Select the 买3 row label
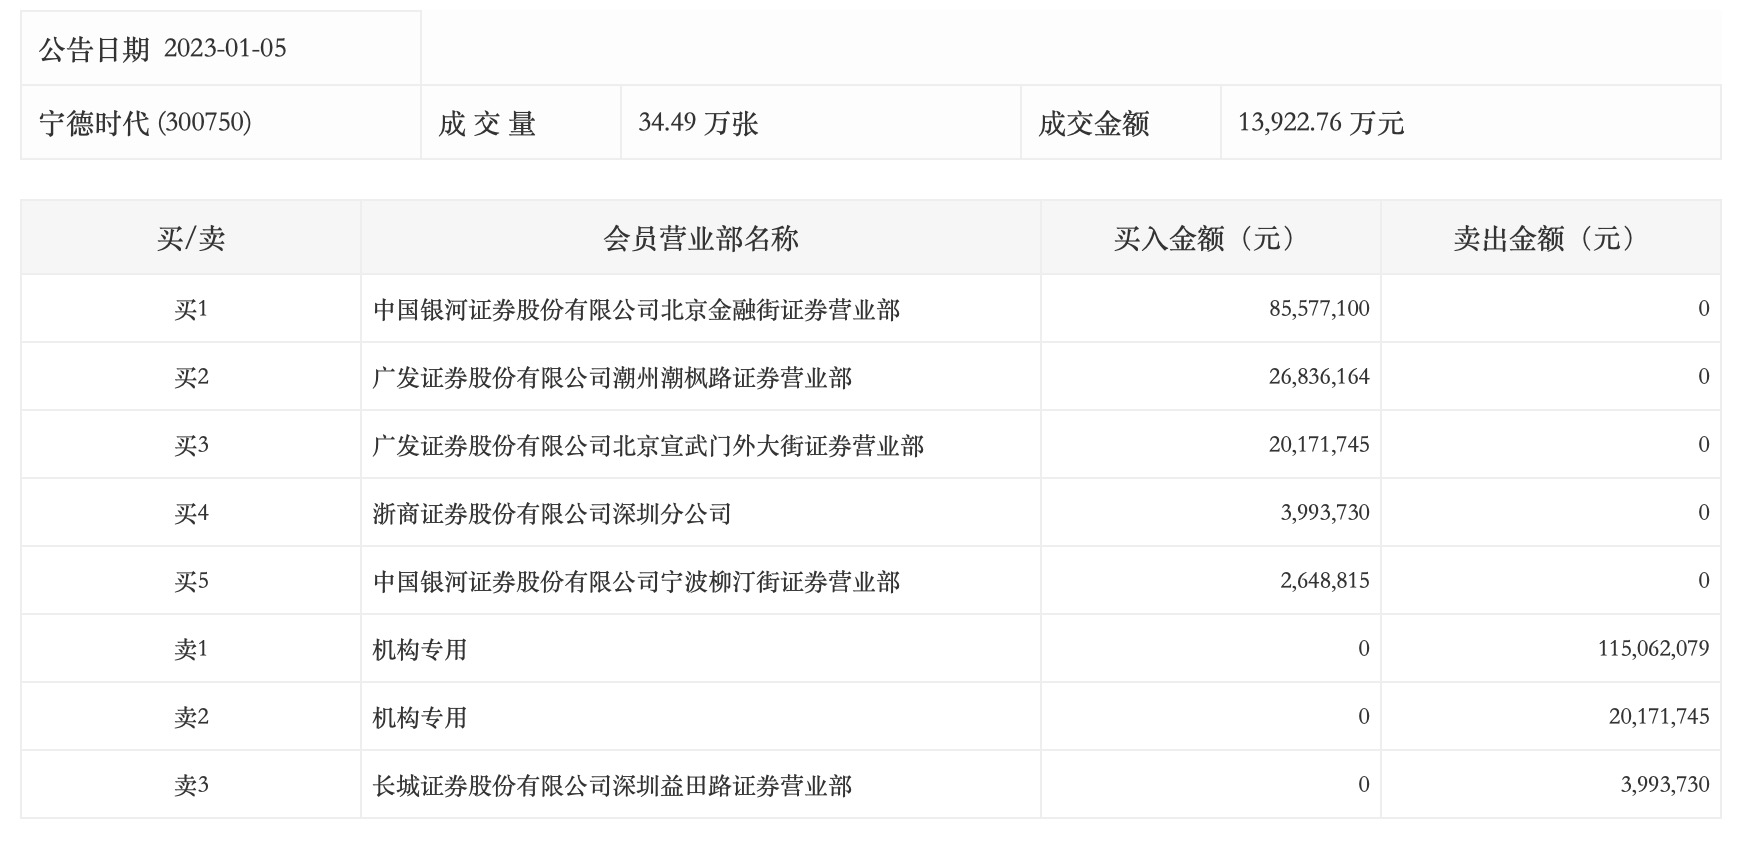The image size is (1748, 844). click(x=191, y=445)
